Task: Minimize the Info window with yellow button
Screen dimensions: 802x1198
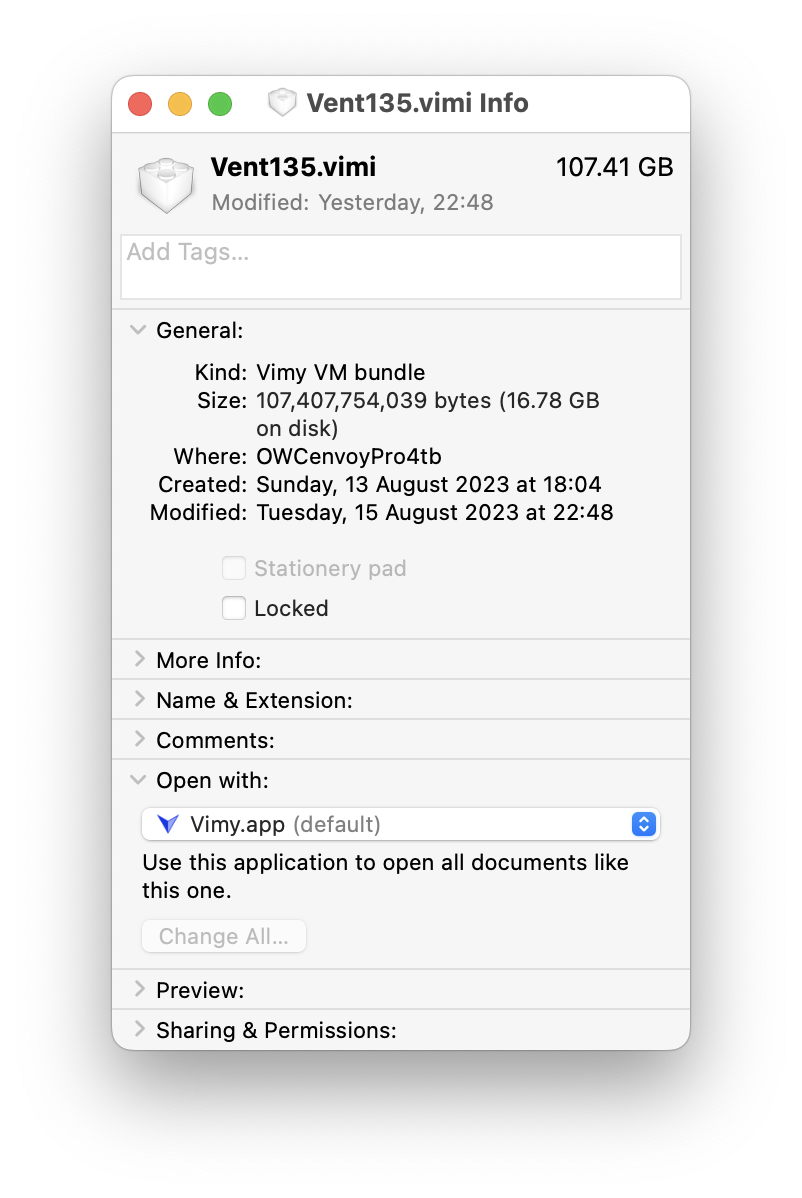Action: 180,104
